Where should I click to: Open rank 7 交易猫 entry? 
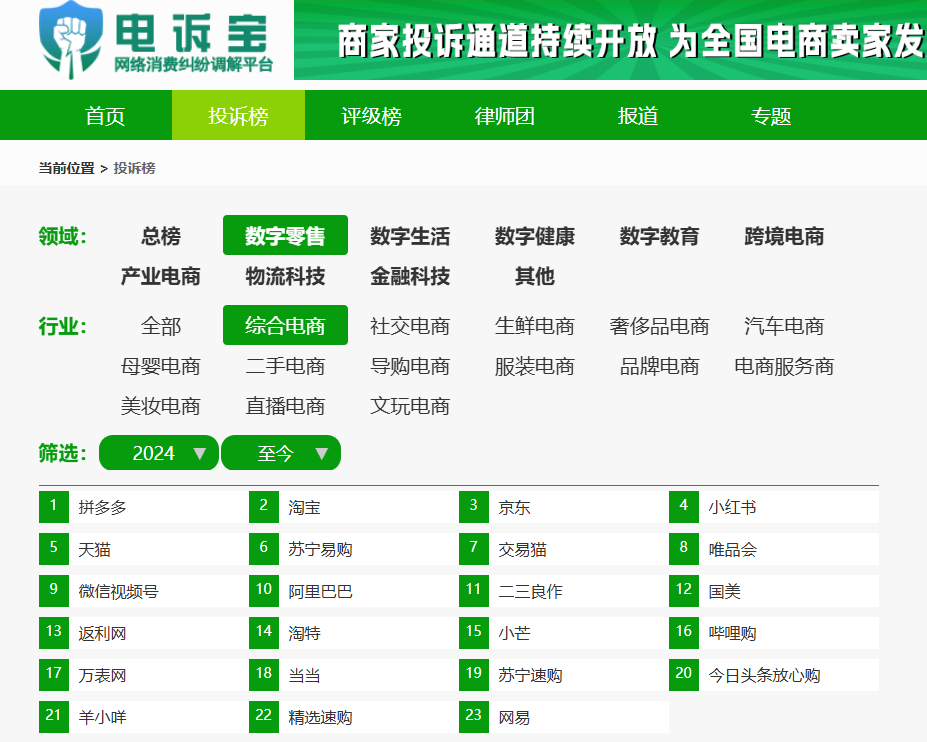(563, 549)
